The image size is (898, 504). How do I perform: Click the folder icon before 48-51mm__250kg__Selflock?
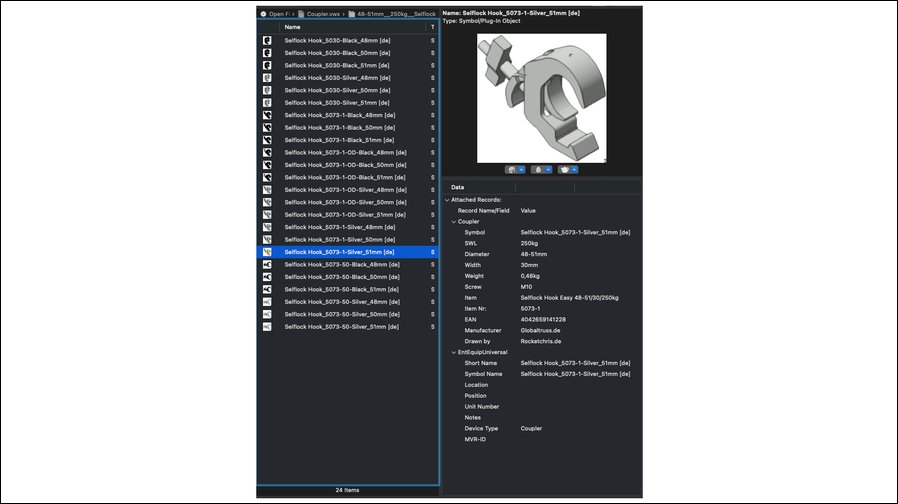352,14
